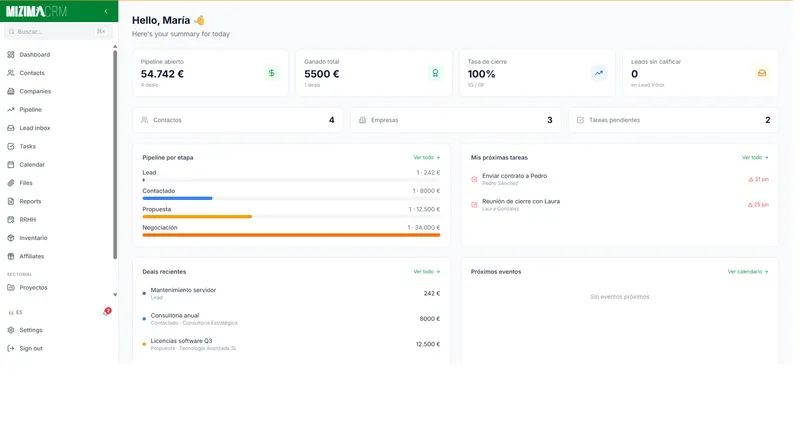The height and width of the screenshot is (430, 800).
Task: Check off the Enviar contrato a Pedro task
Action: pyautogui.click(x=474, y=179)
